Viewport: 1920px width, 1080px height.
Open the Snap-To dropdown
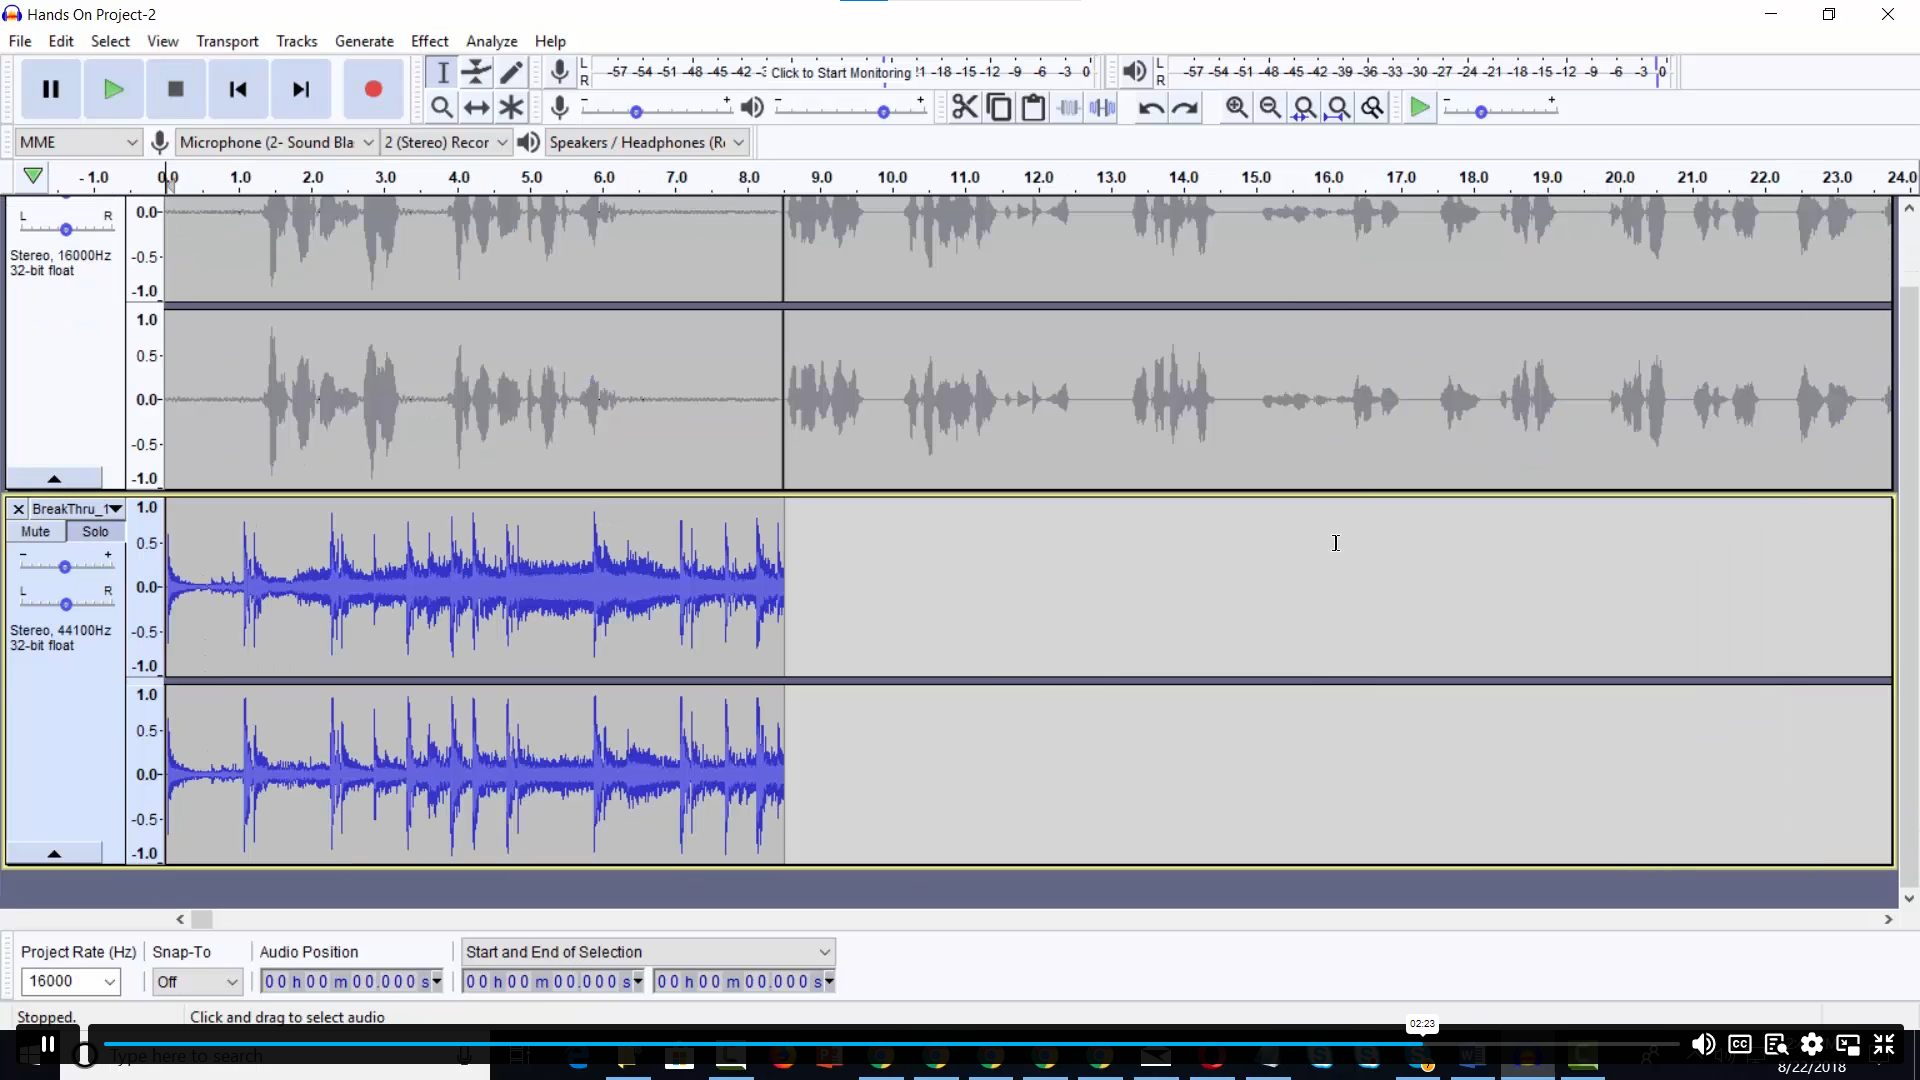(x=197, y=981)
